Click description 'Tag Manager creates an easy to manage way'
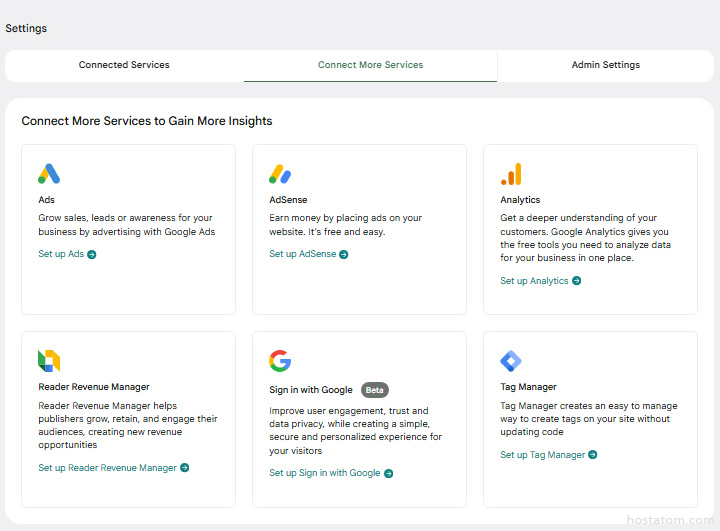This screenshot has width=720, height=531. (x=589, y=419)
